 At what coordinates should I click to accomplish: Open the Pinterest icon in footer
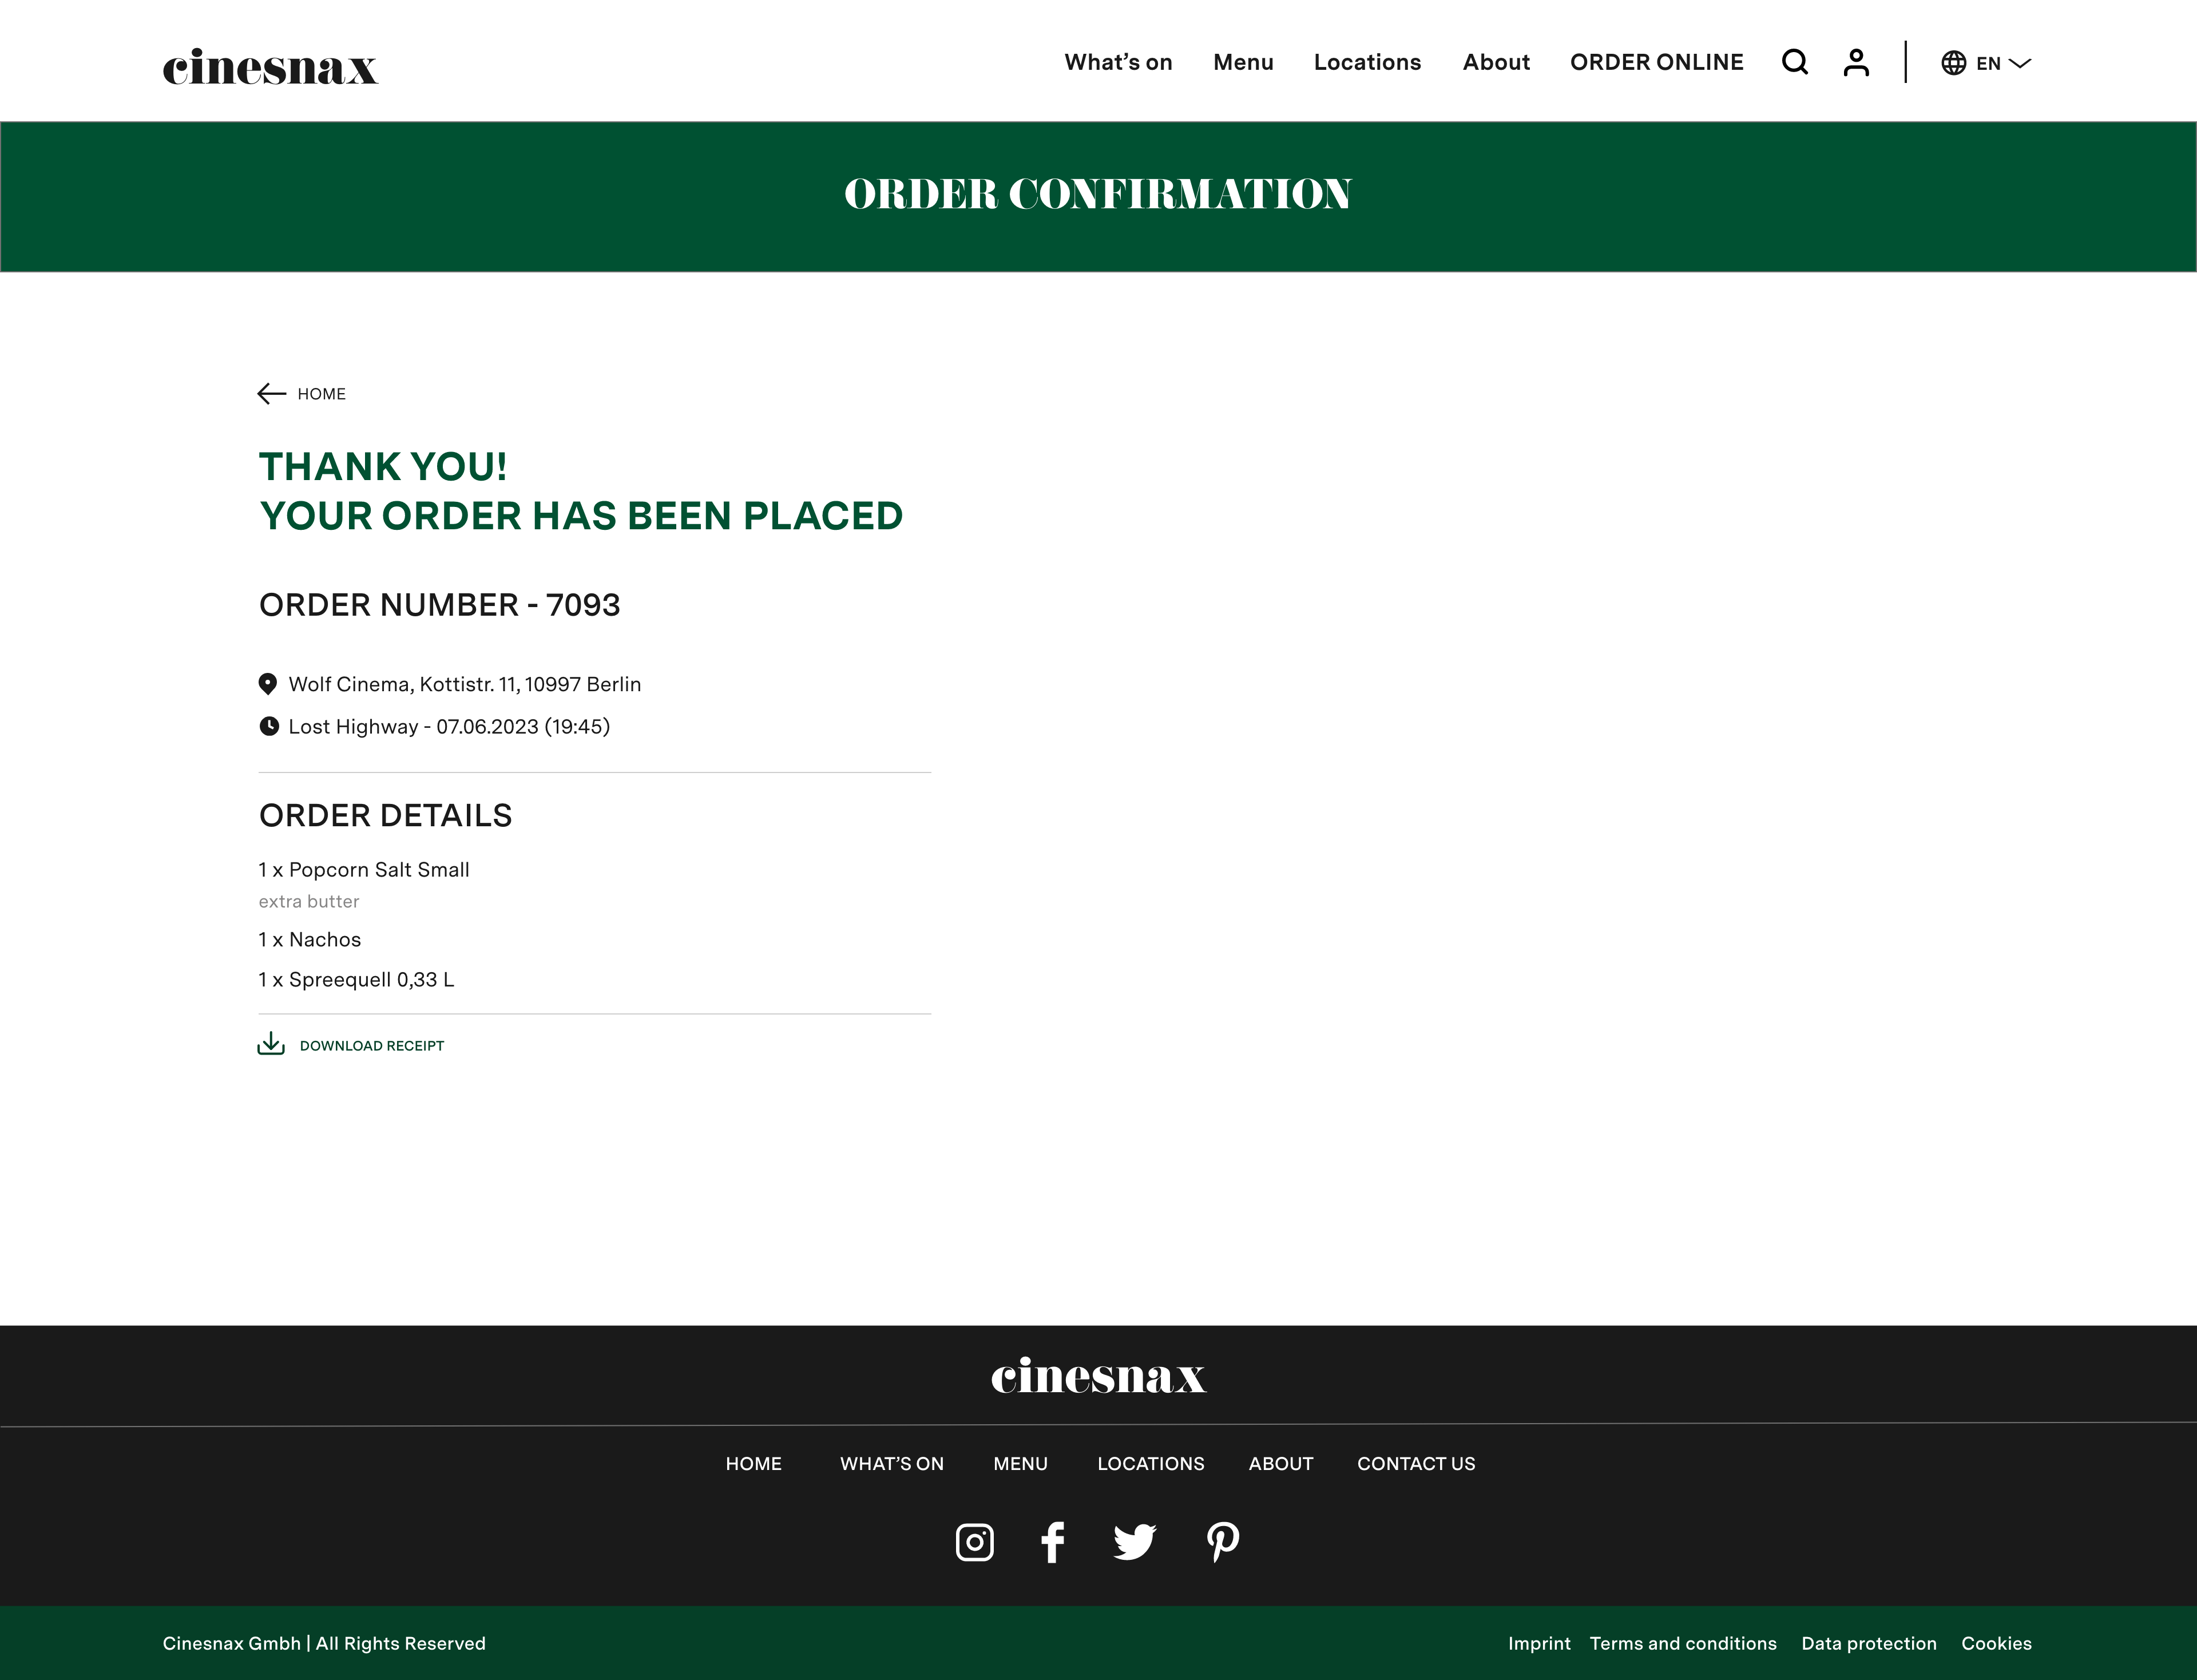click(1223, 1542)
